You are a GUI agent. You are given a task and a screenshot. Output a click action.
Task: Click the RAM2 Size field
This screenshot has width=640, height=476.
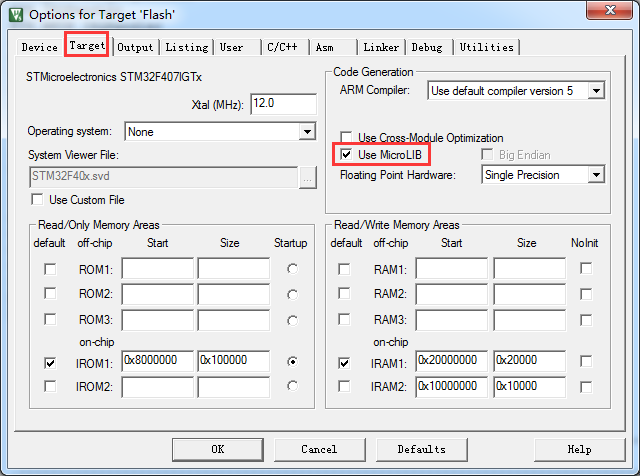click(x=529, y=294)
